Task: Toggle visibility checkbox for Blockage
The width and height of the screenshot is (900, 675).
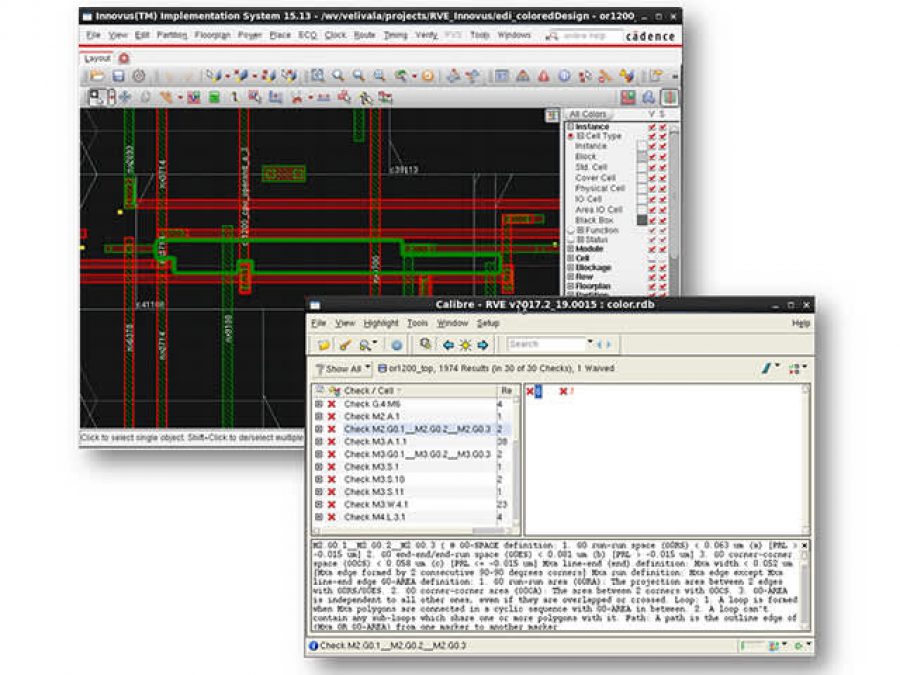Action: [x=652, y=268]
